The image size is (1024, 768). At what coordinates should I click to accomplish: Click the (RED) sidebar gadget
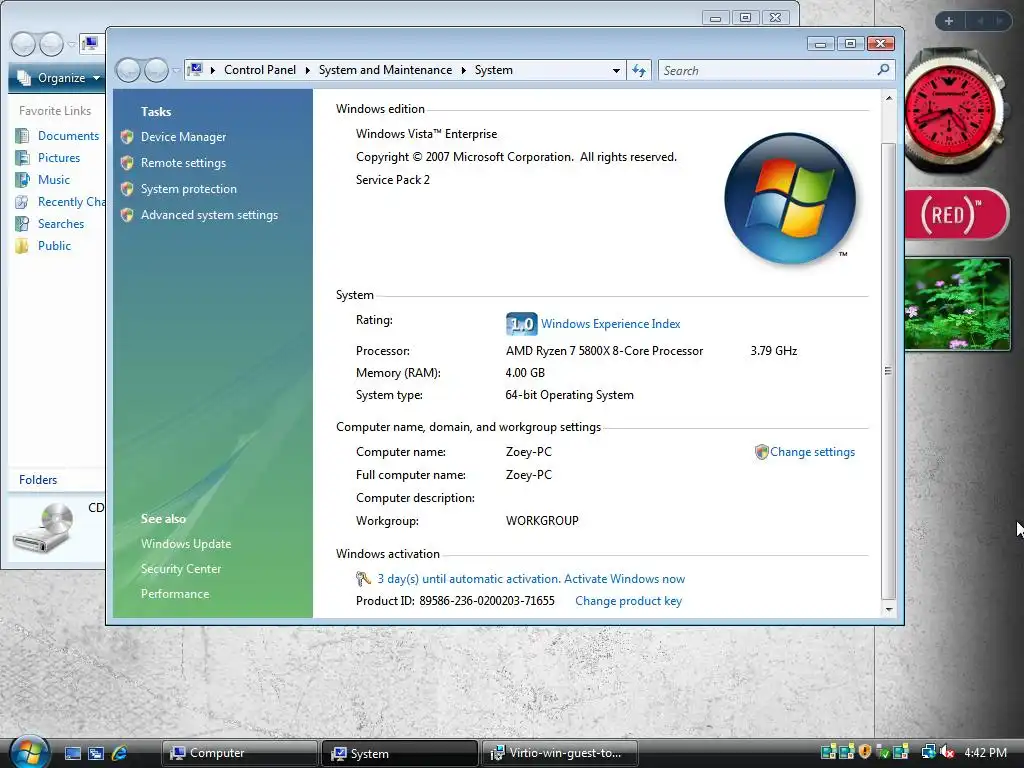tap(957, 214)
